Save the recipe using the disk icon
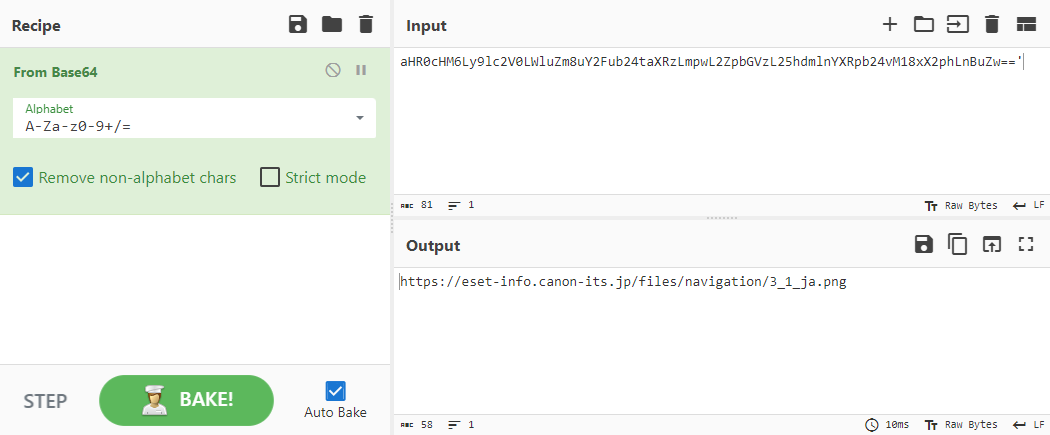This screenshot has width=1050, height=435. tap(297, 25)
